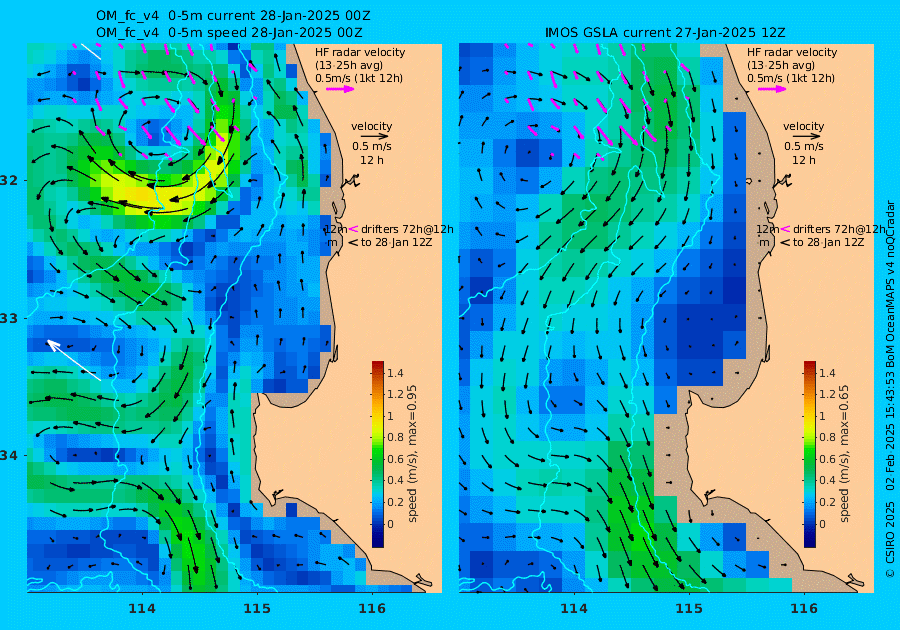900x630 pixels.
Task: Click the 'IMOS GSLA current 27-Jan-2025 12Z' title
Action: [665, 33]
